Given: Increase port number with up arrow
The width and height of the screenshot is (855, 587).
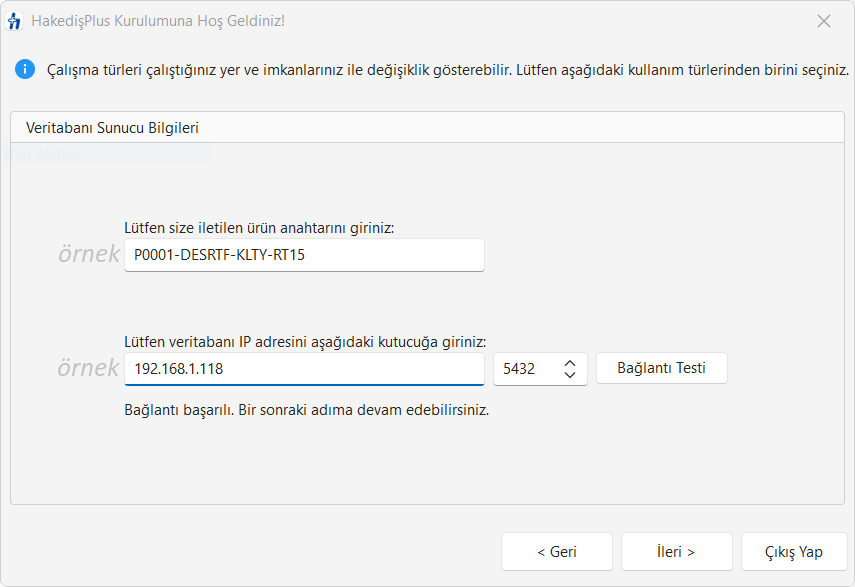Looking at the screenshot, I should (x=570, y=362).
